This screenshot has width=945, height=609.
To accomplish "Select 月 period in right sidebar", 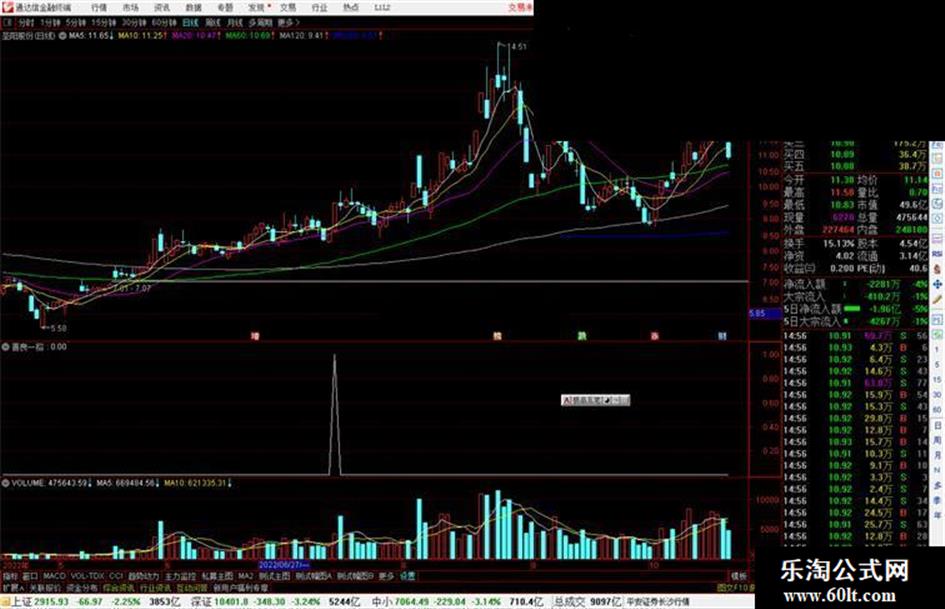I will click(x=937, y=455).
